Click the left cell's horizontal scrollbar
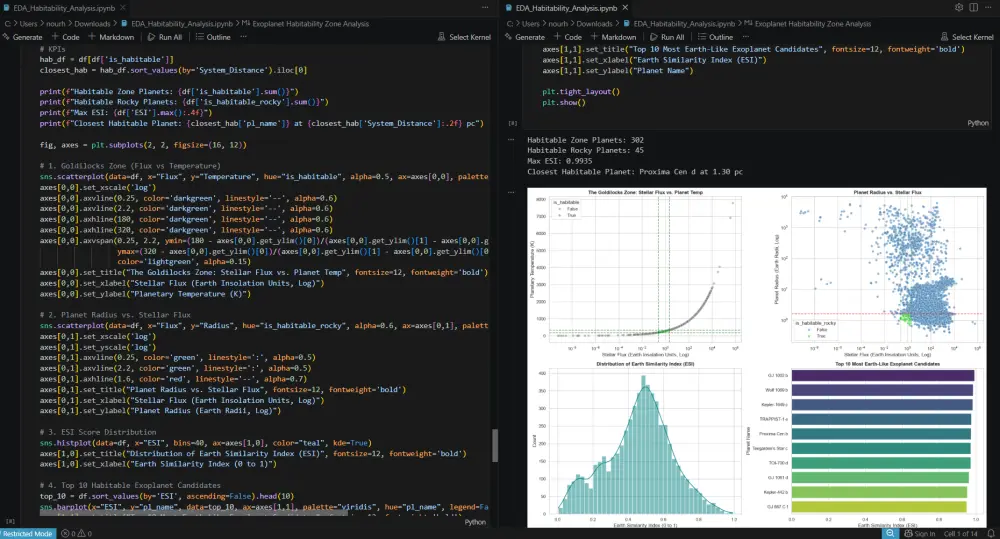Viewport: 1000px width, 539px height. click(194, 512)
